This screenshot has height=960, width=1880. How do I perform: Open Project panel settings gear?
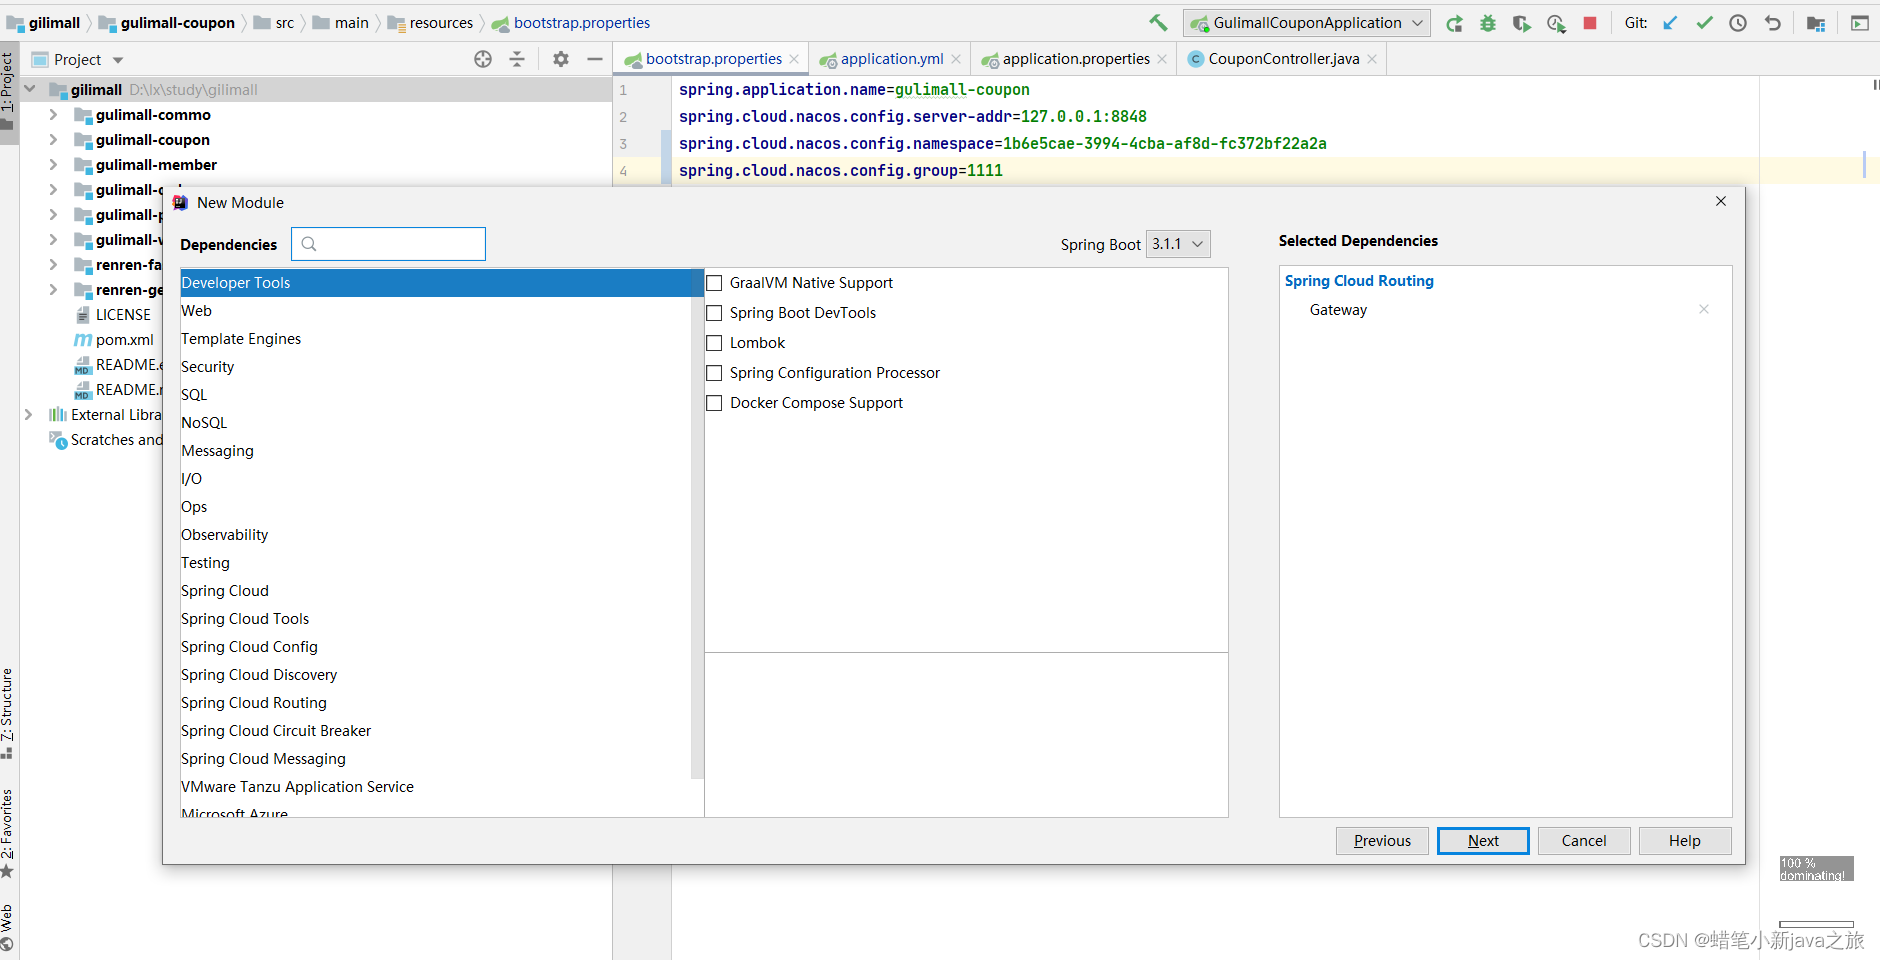(x=561, y=59)
